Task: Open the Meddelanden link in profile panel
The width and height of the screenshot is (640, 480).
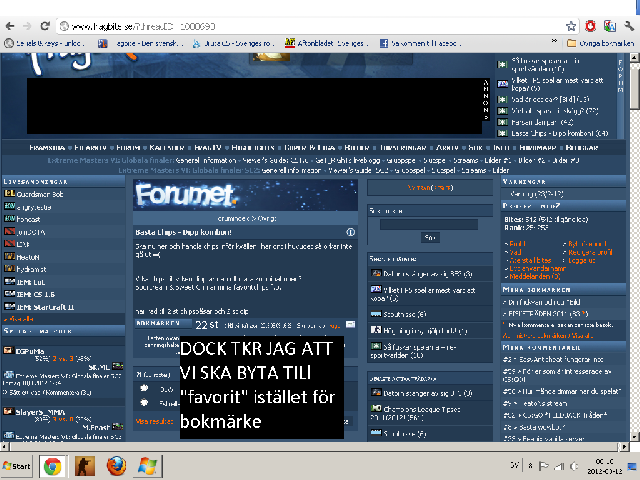Action: [534, 276]
